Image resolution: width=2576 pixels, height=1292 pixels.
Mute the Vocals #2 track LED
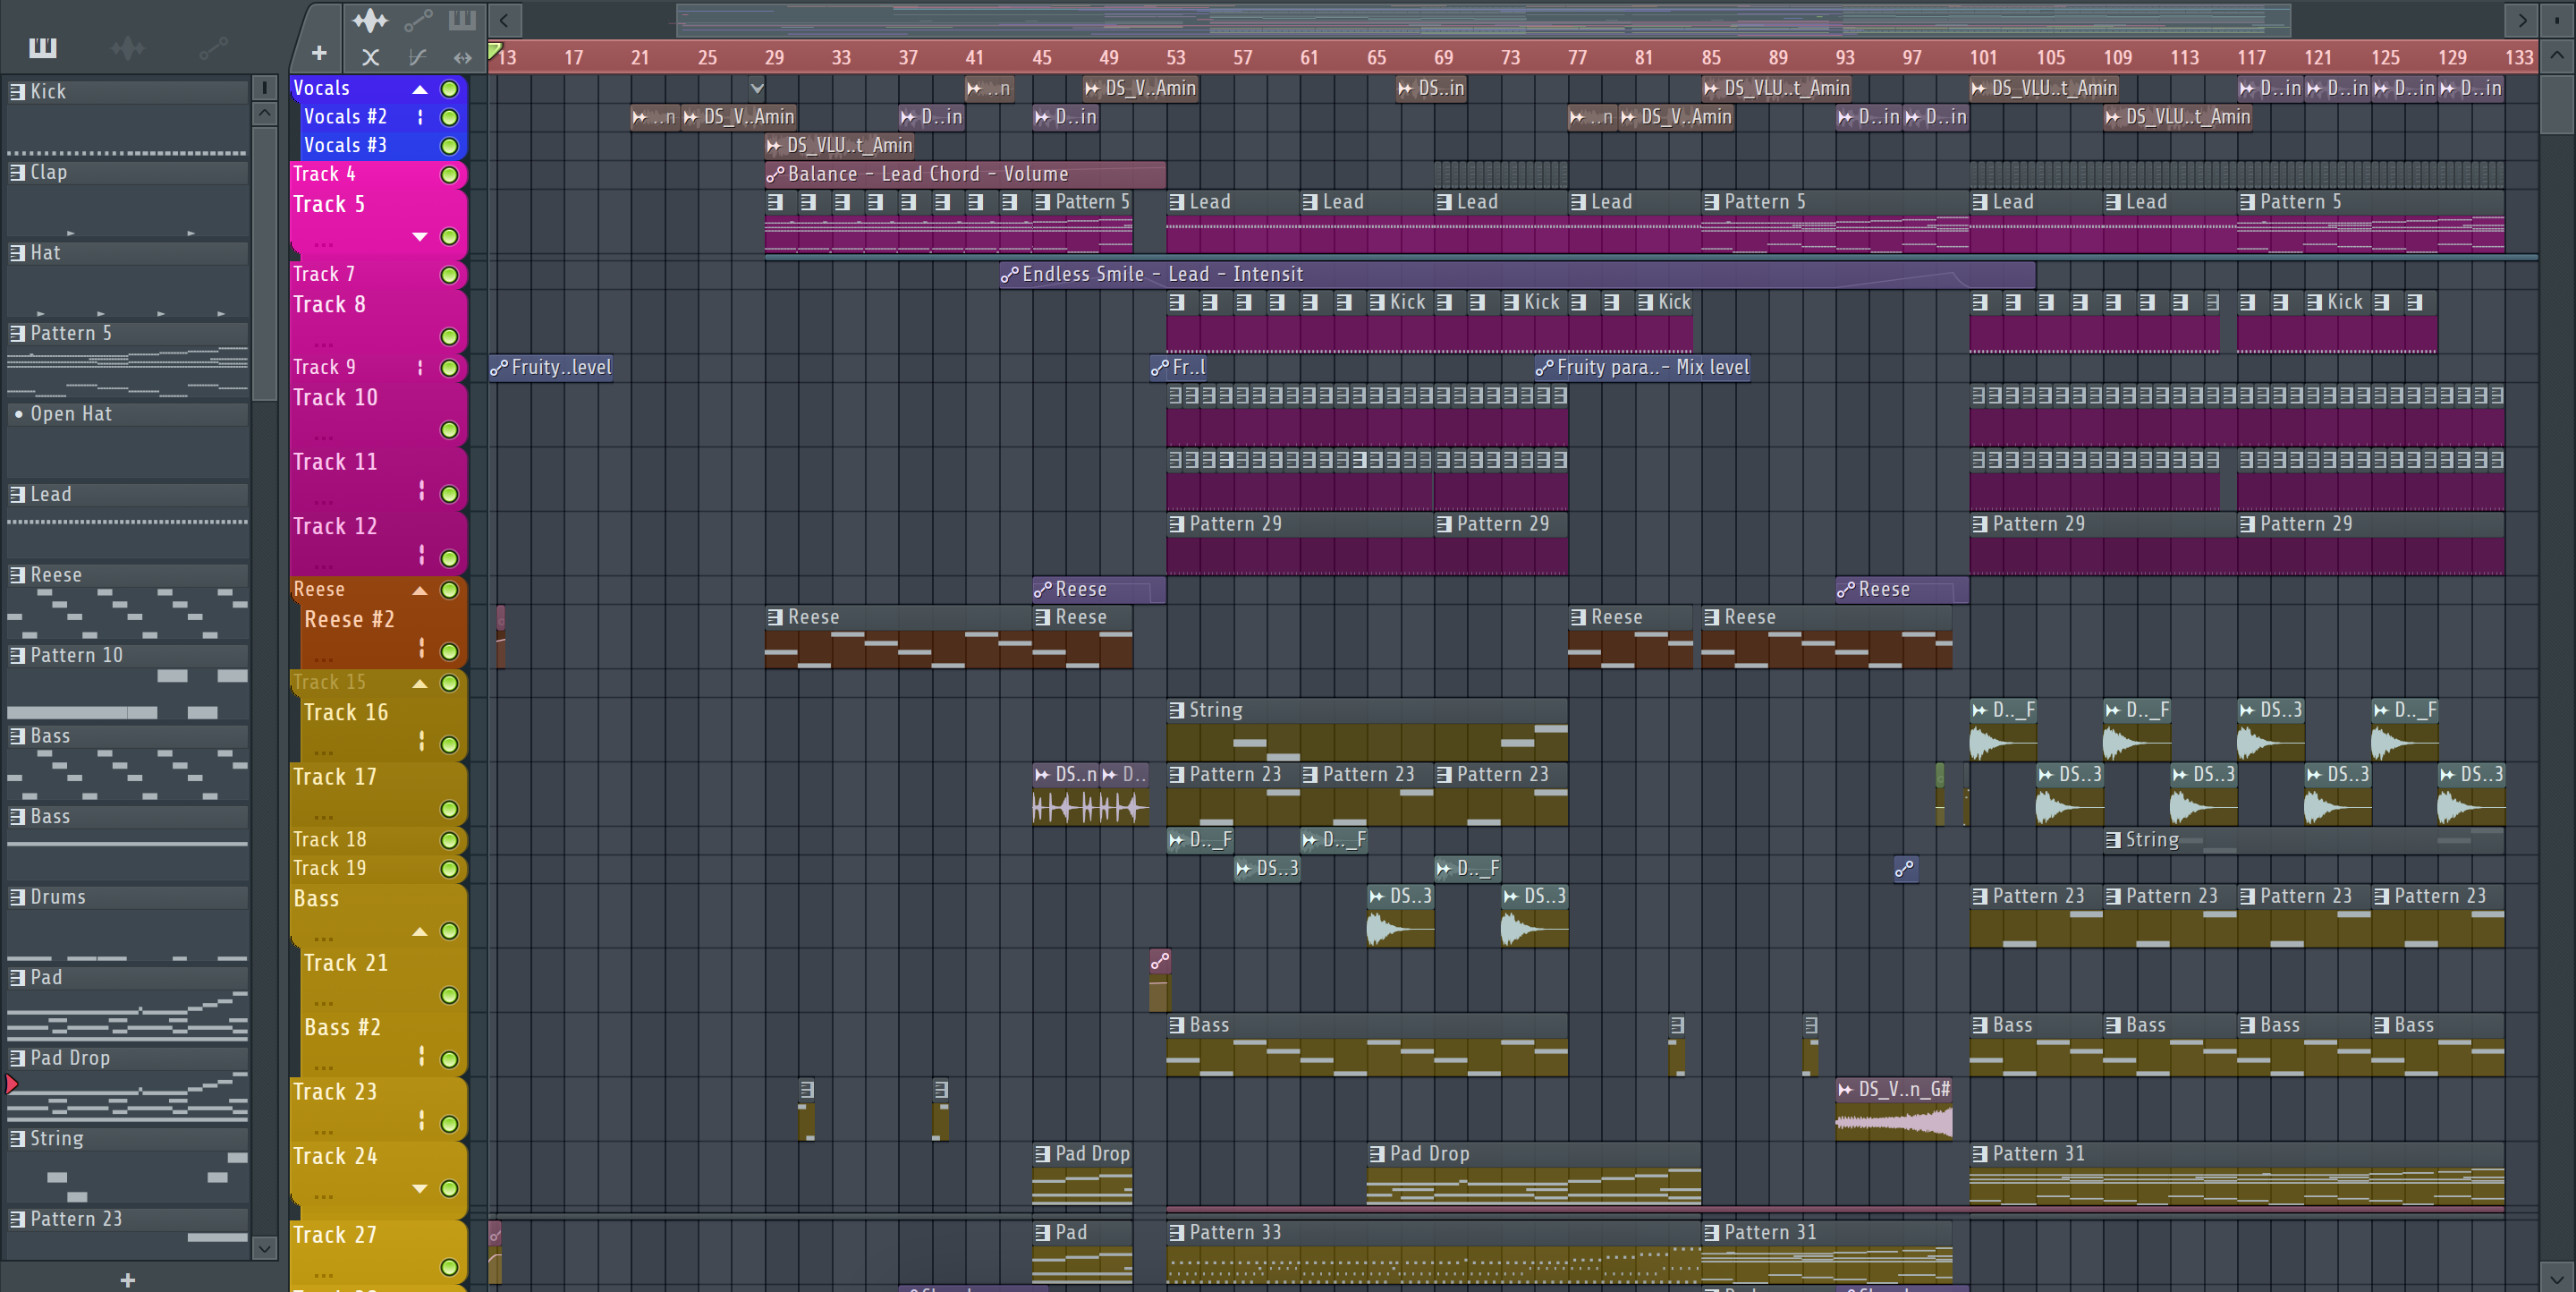449,118
